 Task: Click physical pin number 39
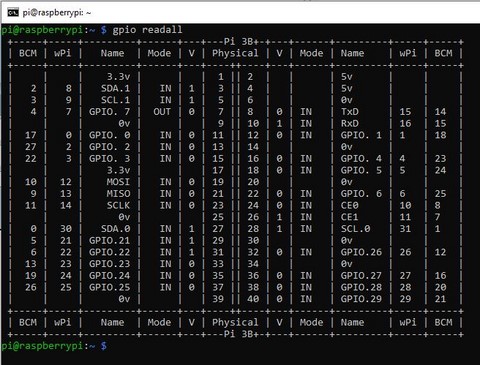(218, 299)
